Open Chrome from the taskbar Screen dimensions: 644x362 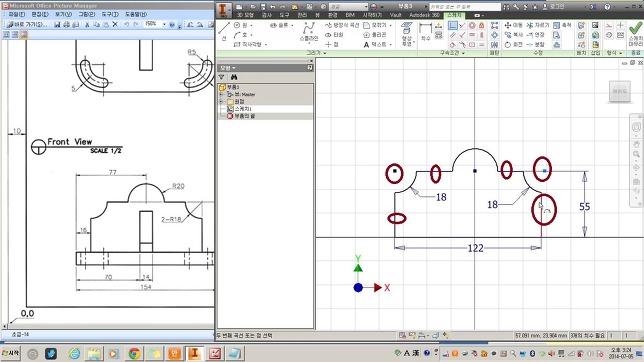[x=134, y=353]
